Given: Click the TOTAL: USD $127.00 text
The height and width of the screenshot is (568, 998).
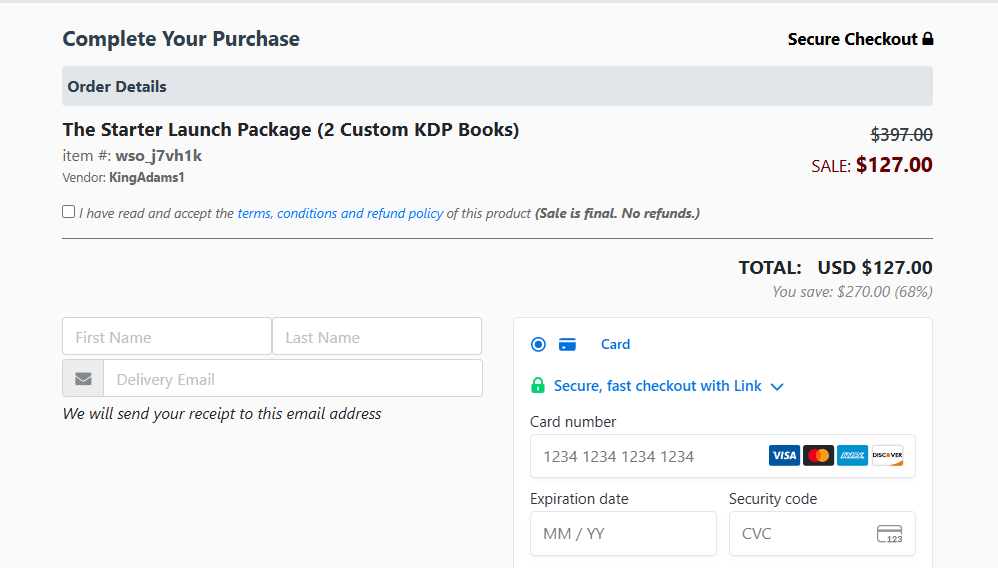Looking at the screenshot, I should 835,267.
